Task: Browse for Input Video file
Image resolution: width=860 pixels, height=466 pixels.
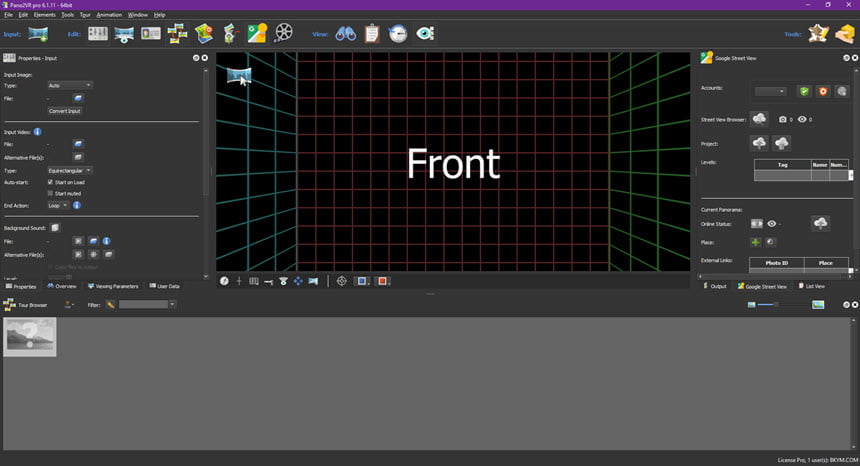Action: 78,144
